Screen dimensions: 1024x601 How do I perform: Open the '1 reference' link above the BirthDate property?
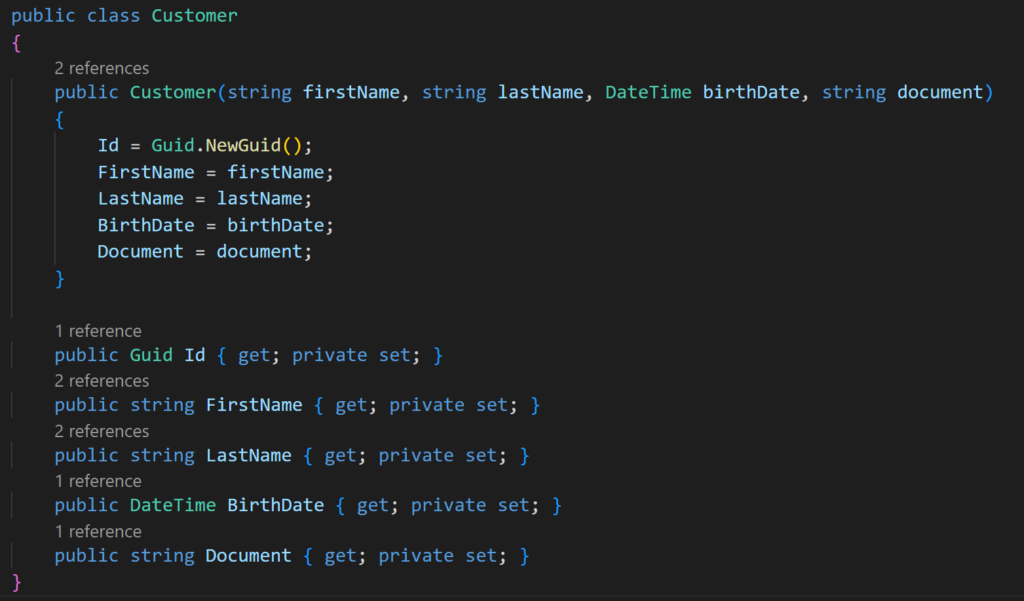(x=98, y=481)
